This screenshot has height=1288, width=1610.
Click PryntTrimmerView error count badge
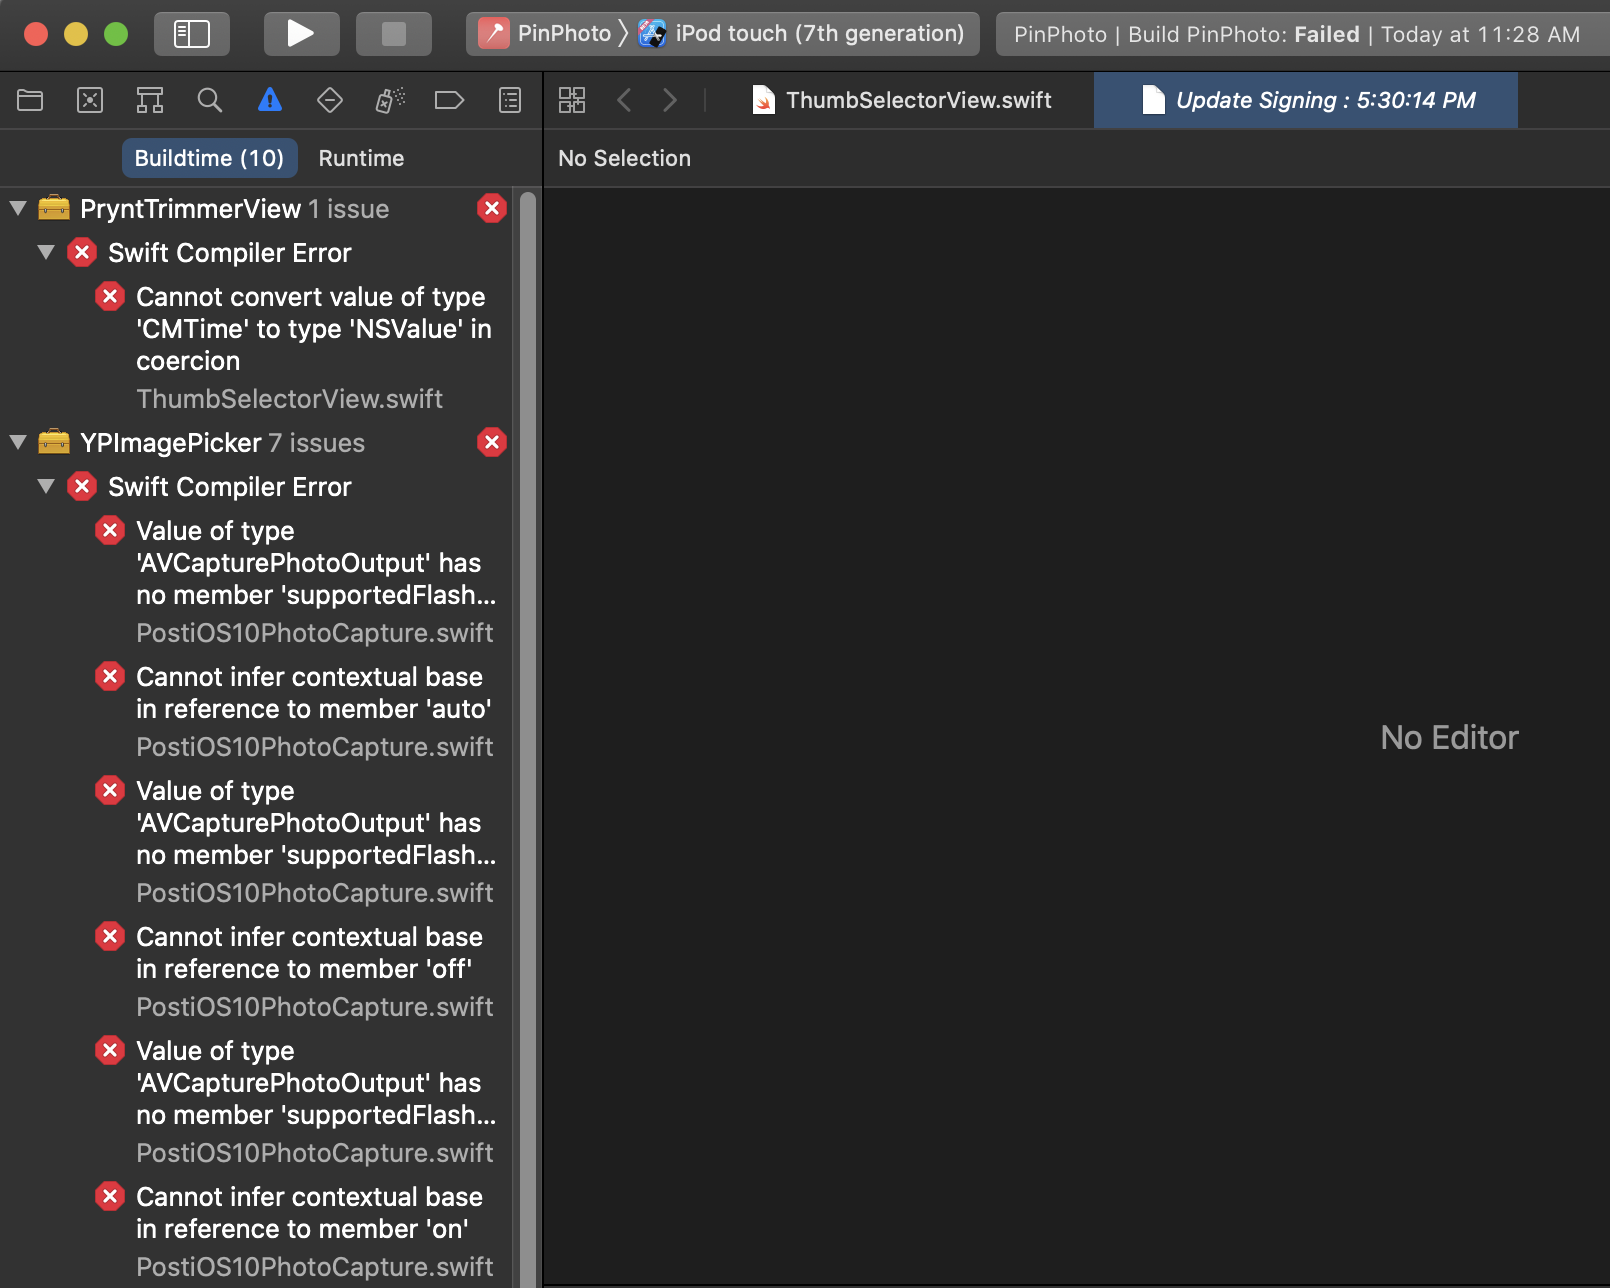(492, 209)
